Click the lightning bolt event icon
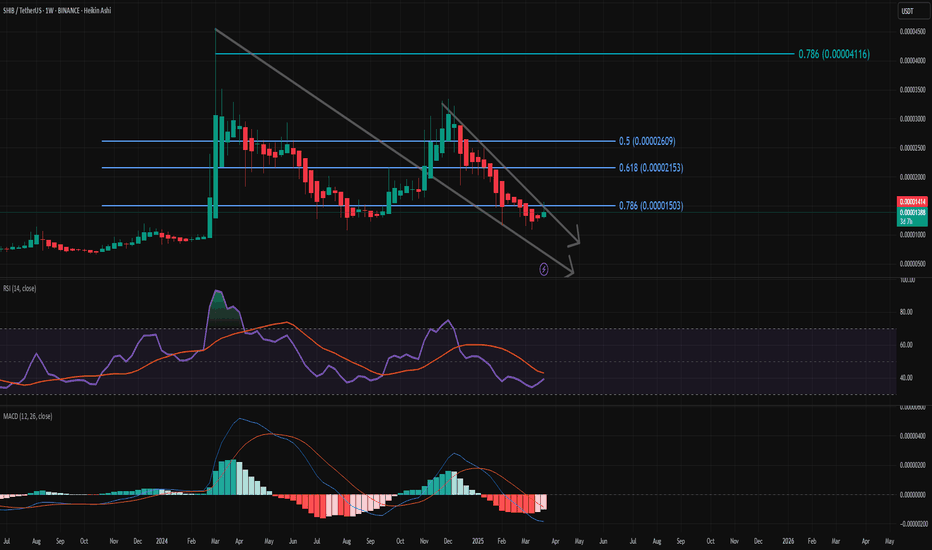 click(544, 269)
